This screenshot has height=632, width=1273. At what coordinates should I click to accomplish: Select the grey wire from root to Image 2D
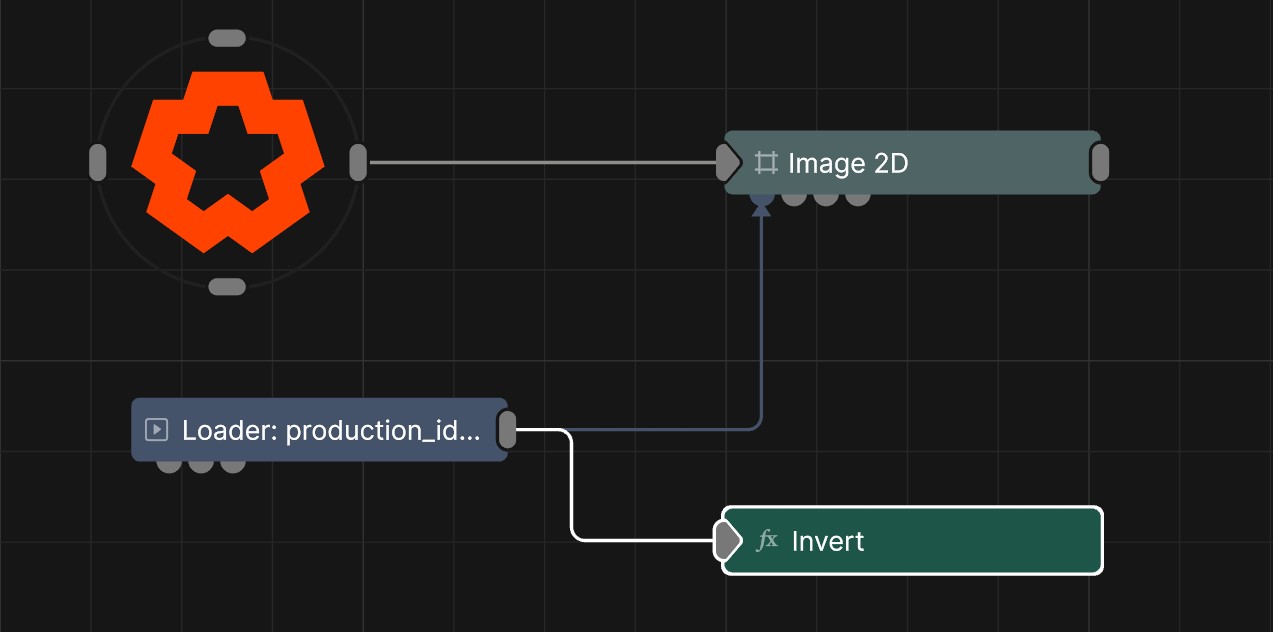tap(543, 162)
